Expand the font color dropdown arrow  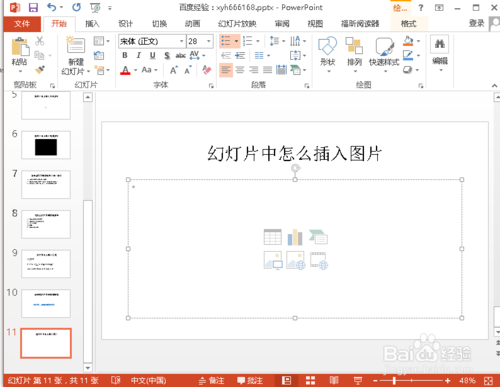pos(136,70)
